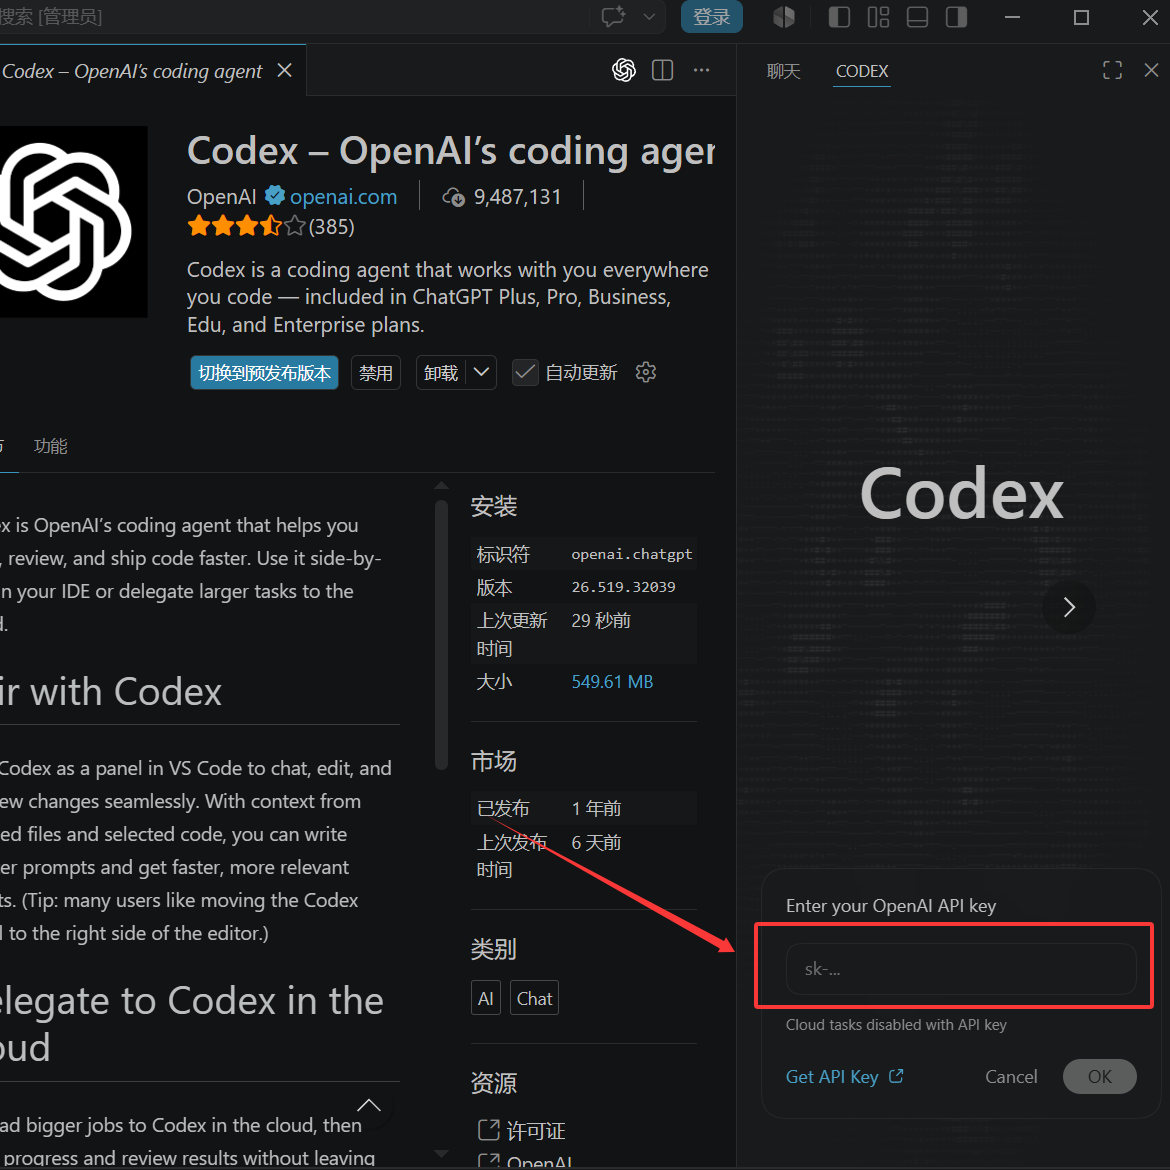The height and width of the screenshot is (1170, 1170).
Task: Click the verified publisher badge
Action: [x=275, y=195]
